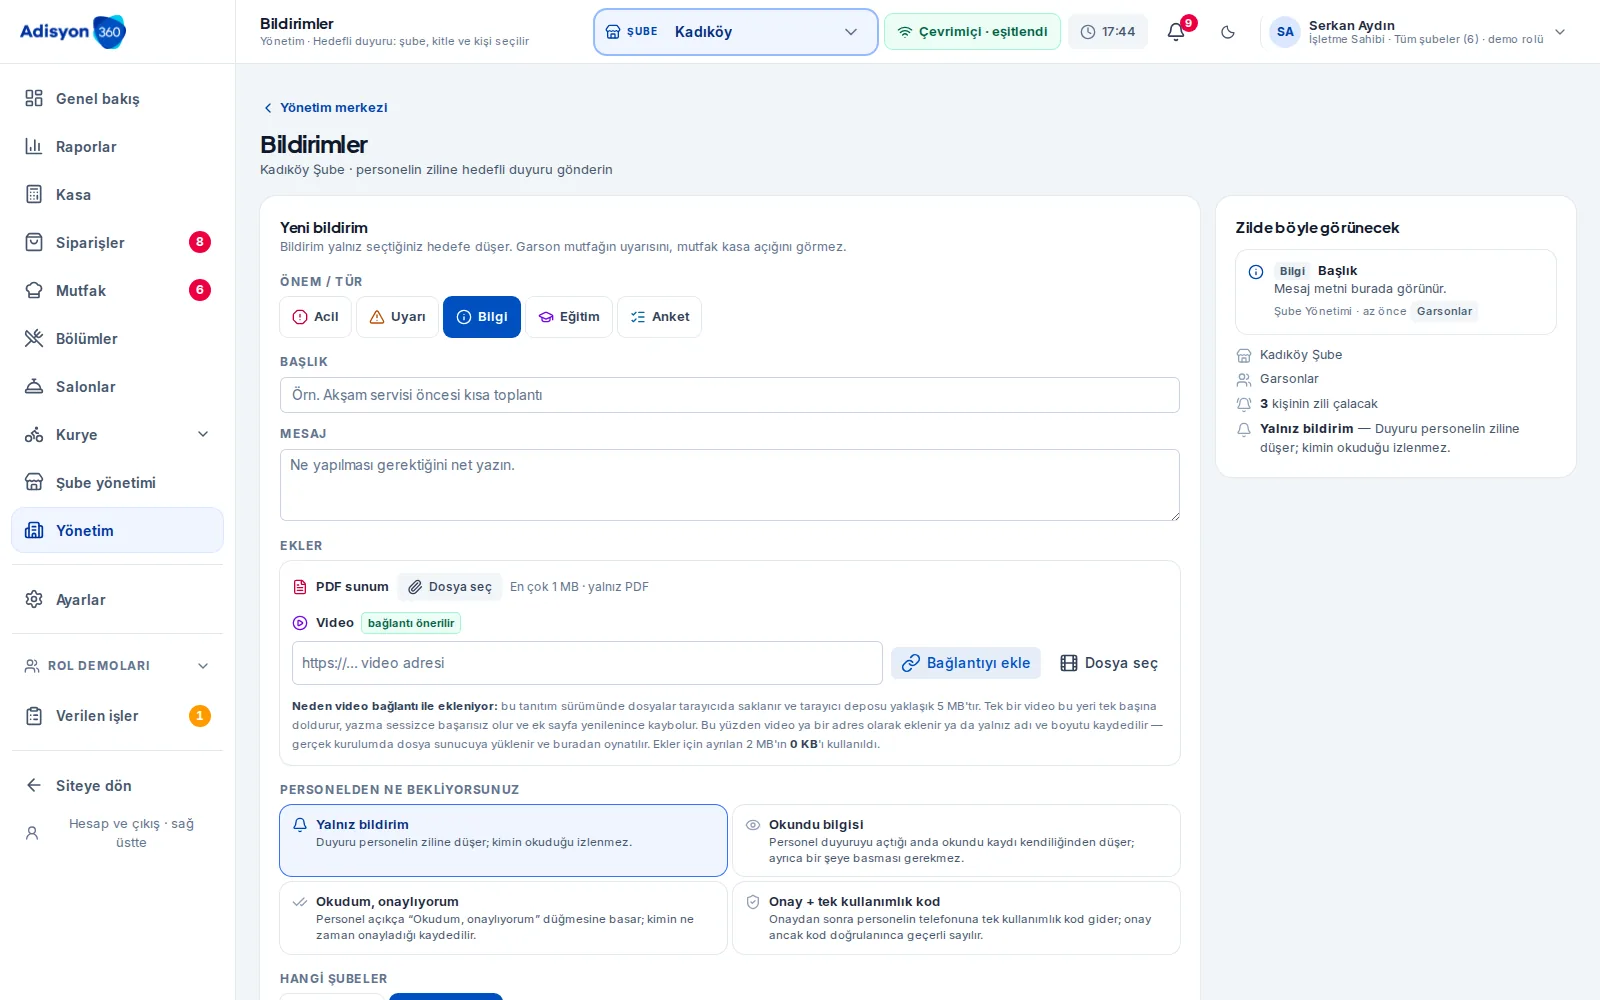Click the user icon beside Hesap ve çıkış
Viewport: 1600px width, 1000px height.
tap(32, 833)
